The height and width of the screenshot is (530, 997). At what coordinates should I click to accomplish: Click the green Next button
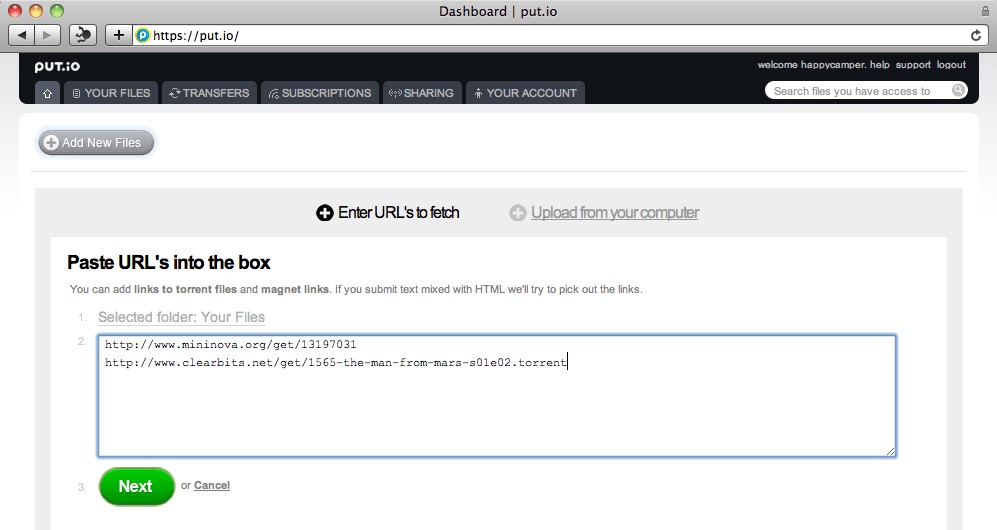pyautogui.click(x=137, y=486)
